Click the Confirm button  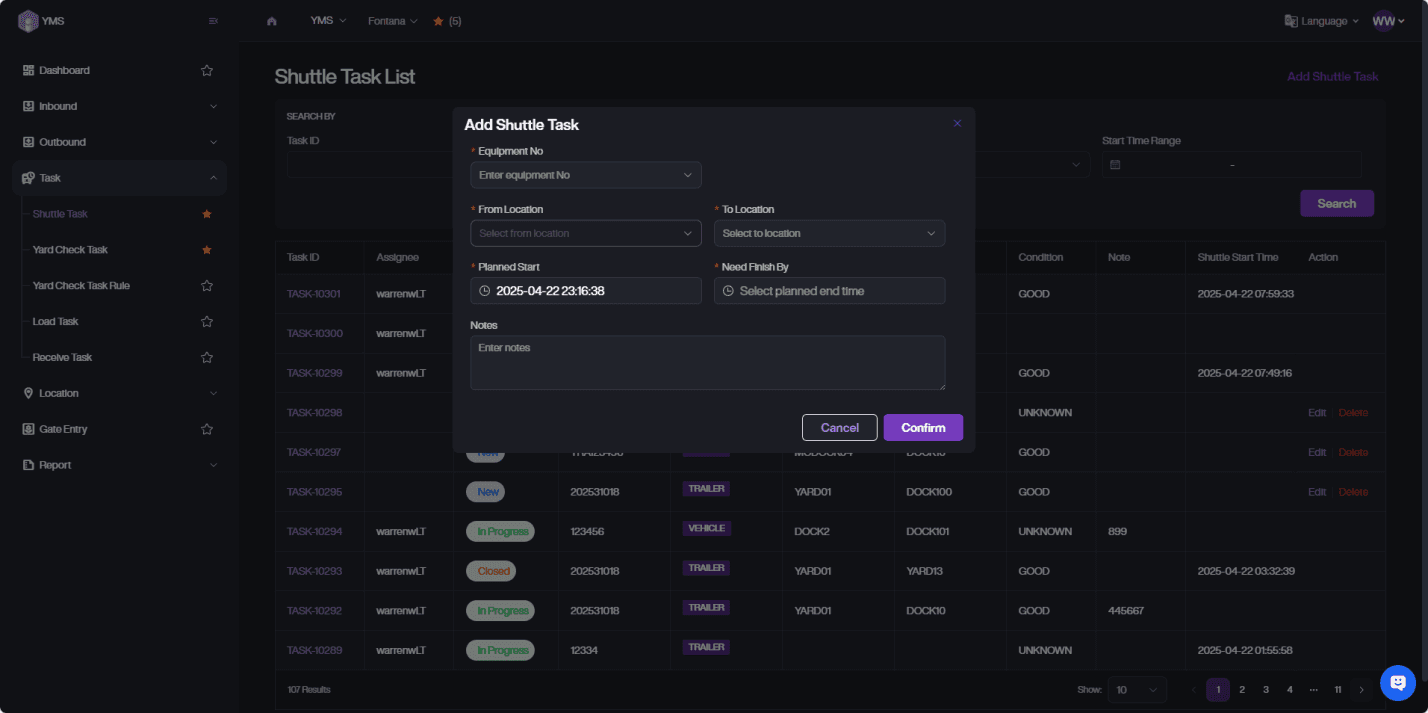[922, 428]
